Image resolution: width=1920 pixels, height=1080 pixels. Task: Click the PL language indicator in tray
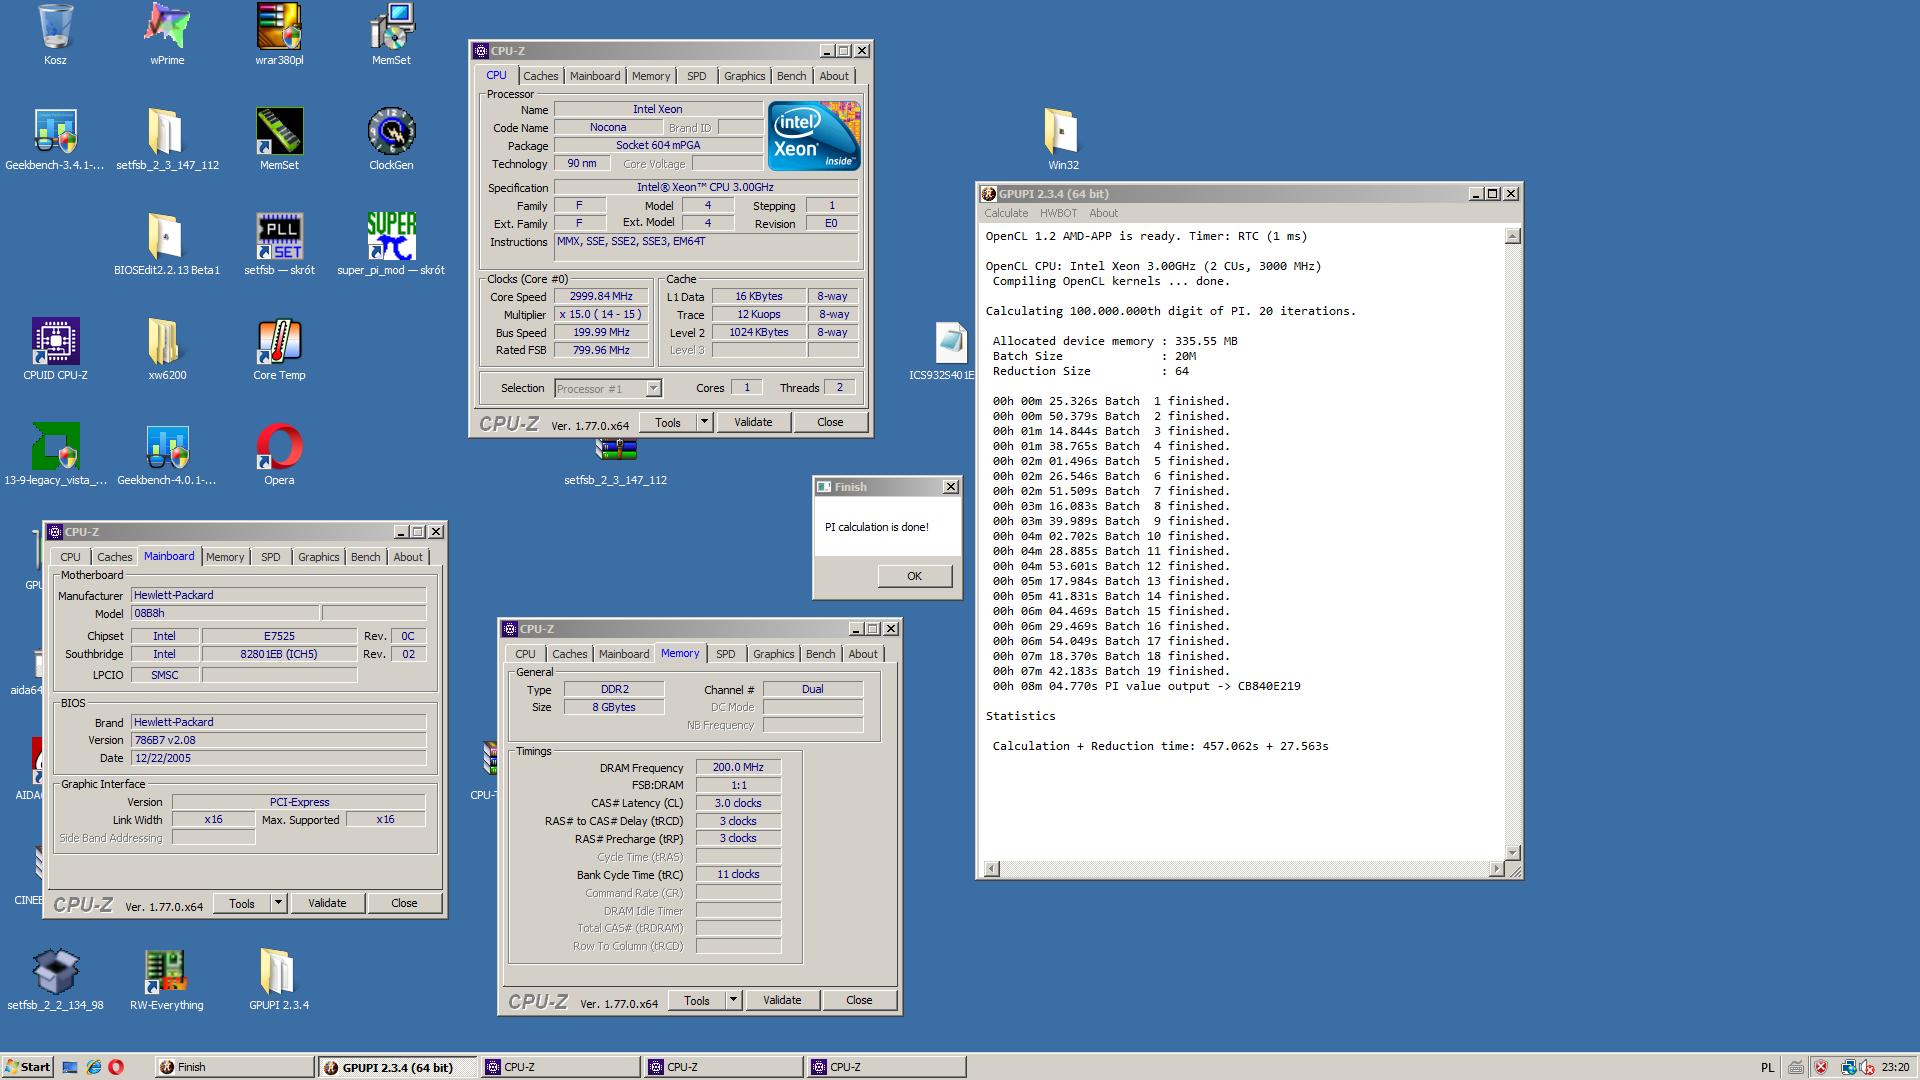pos(1766,1068)
